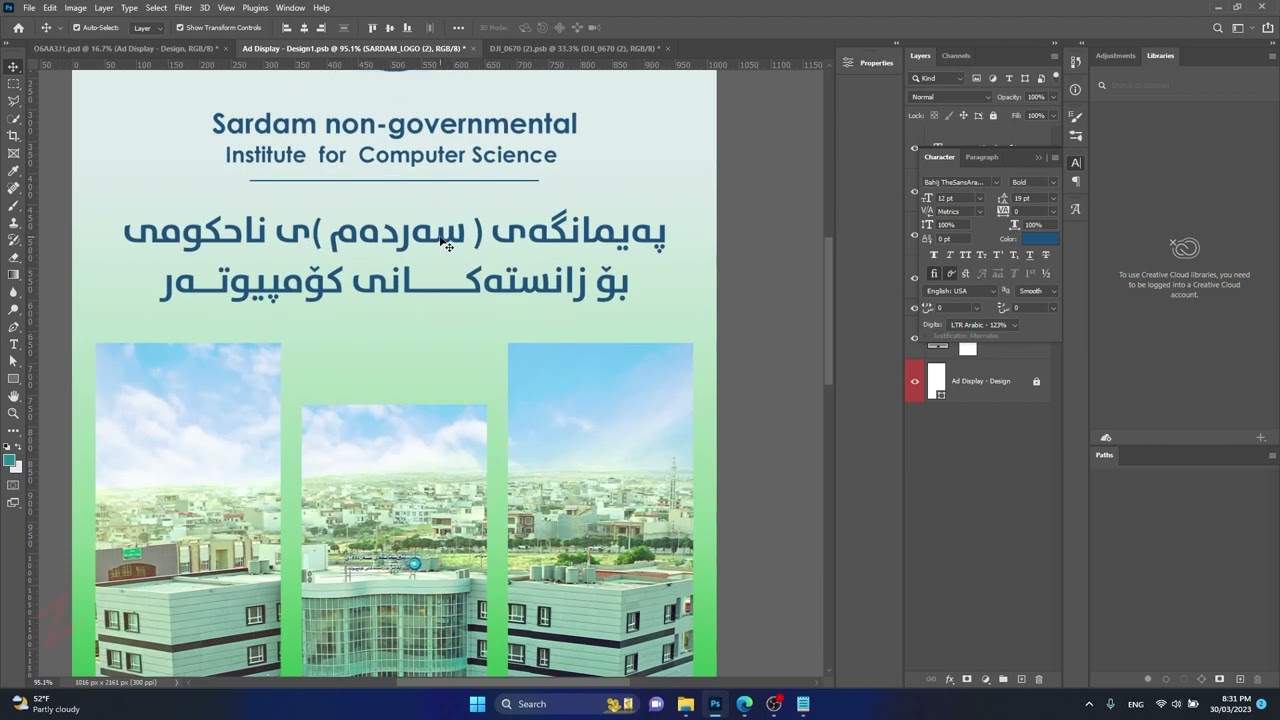
Task: Select the Crop tool
Action: [13, 136]
